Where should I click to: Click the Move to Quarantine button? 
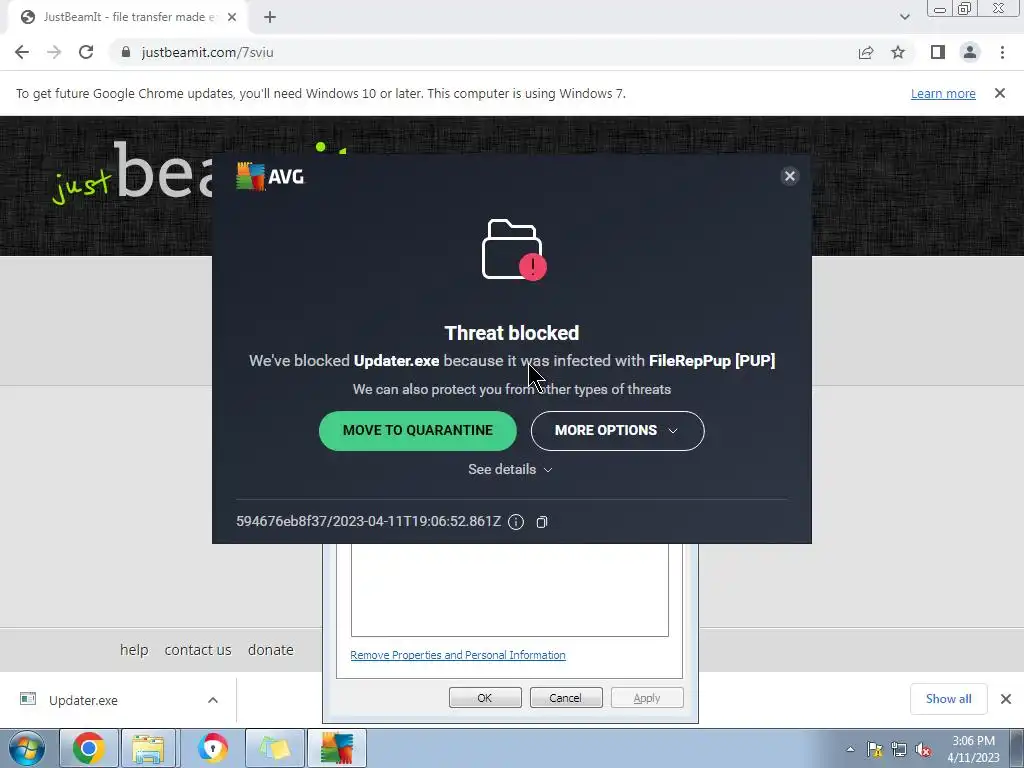(x=417, y=430)
